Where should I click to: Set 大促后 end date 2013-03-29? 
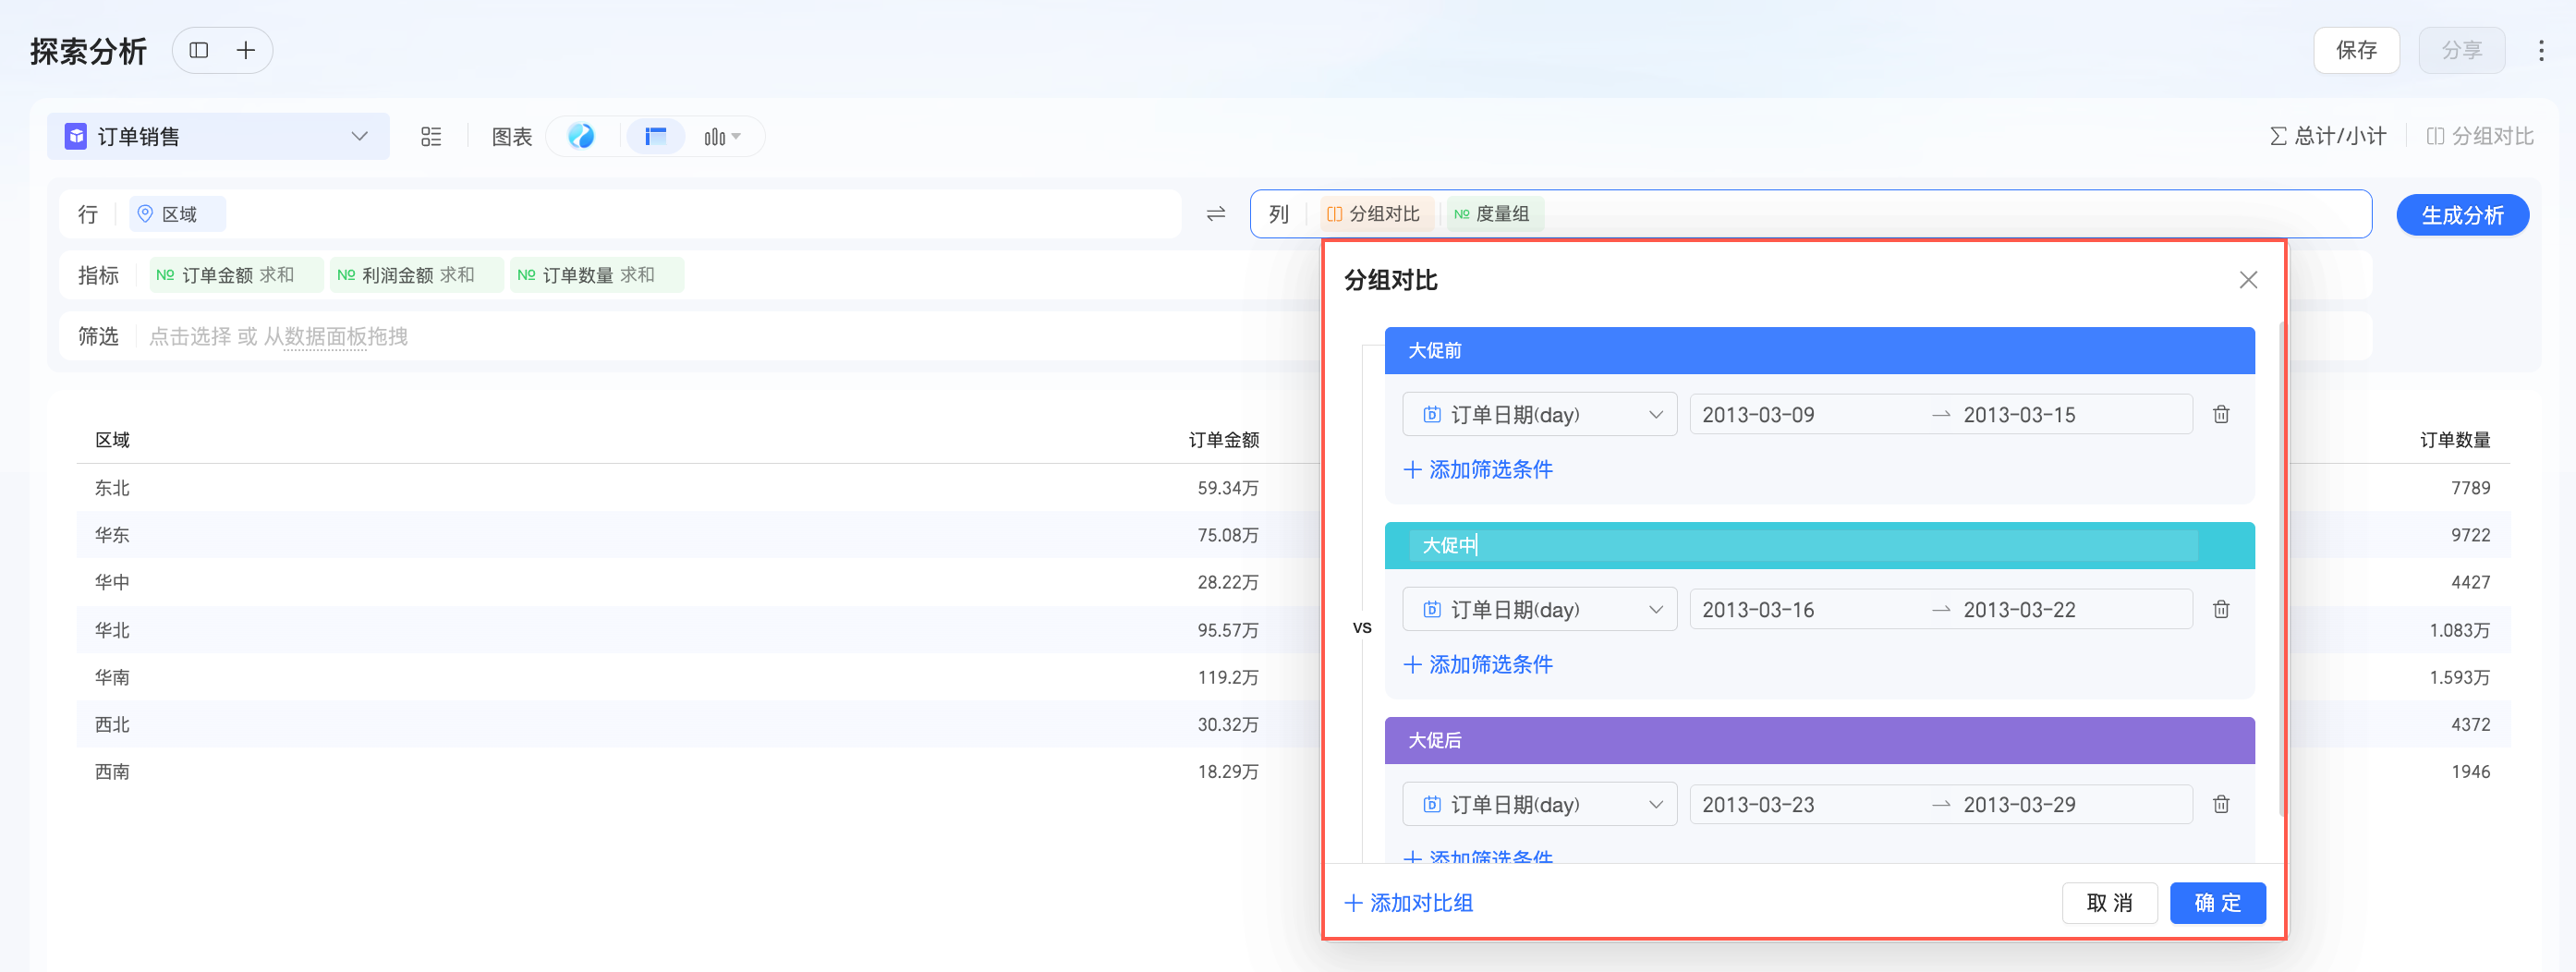(x=2018, y=805)
